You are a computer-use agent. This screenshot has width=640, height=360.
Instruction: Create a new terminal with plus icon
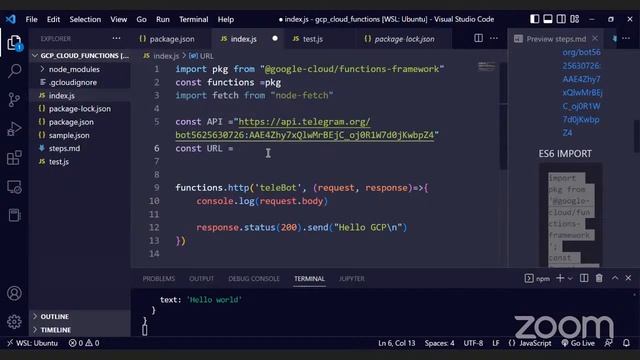(560, 278)
